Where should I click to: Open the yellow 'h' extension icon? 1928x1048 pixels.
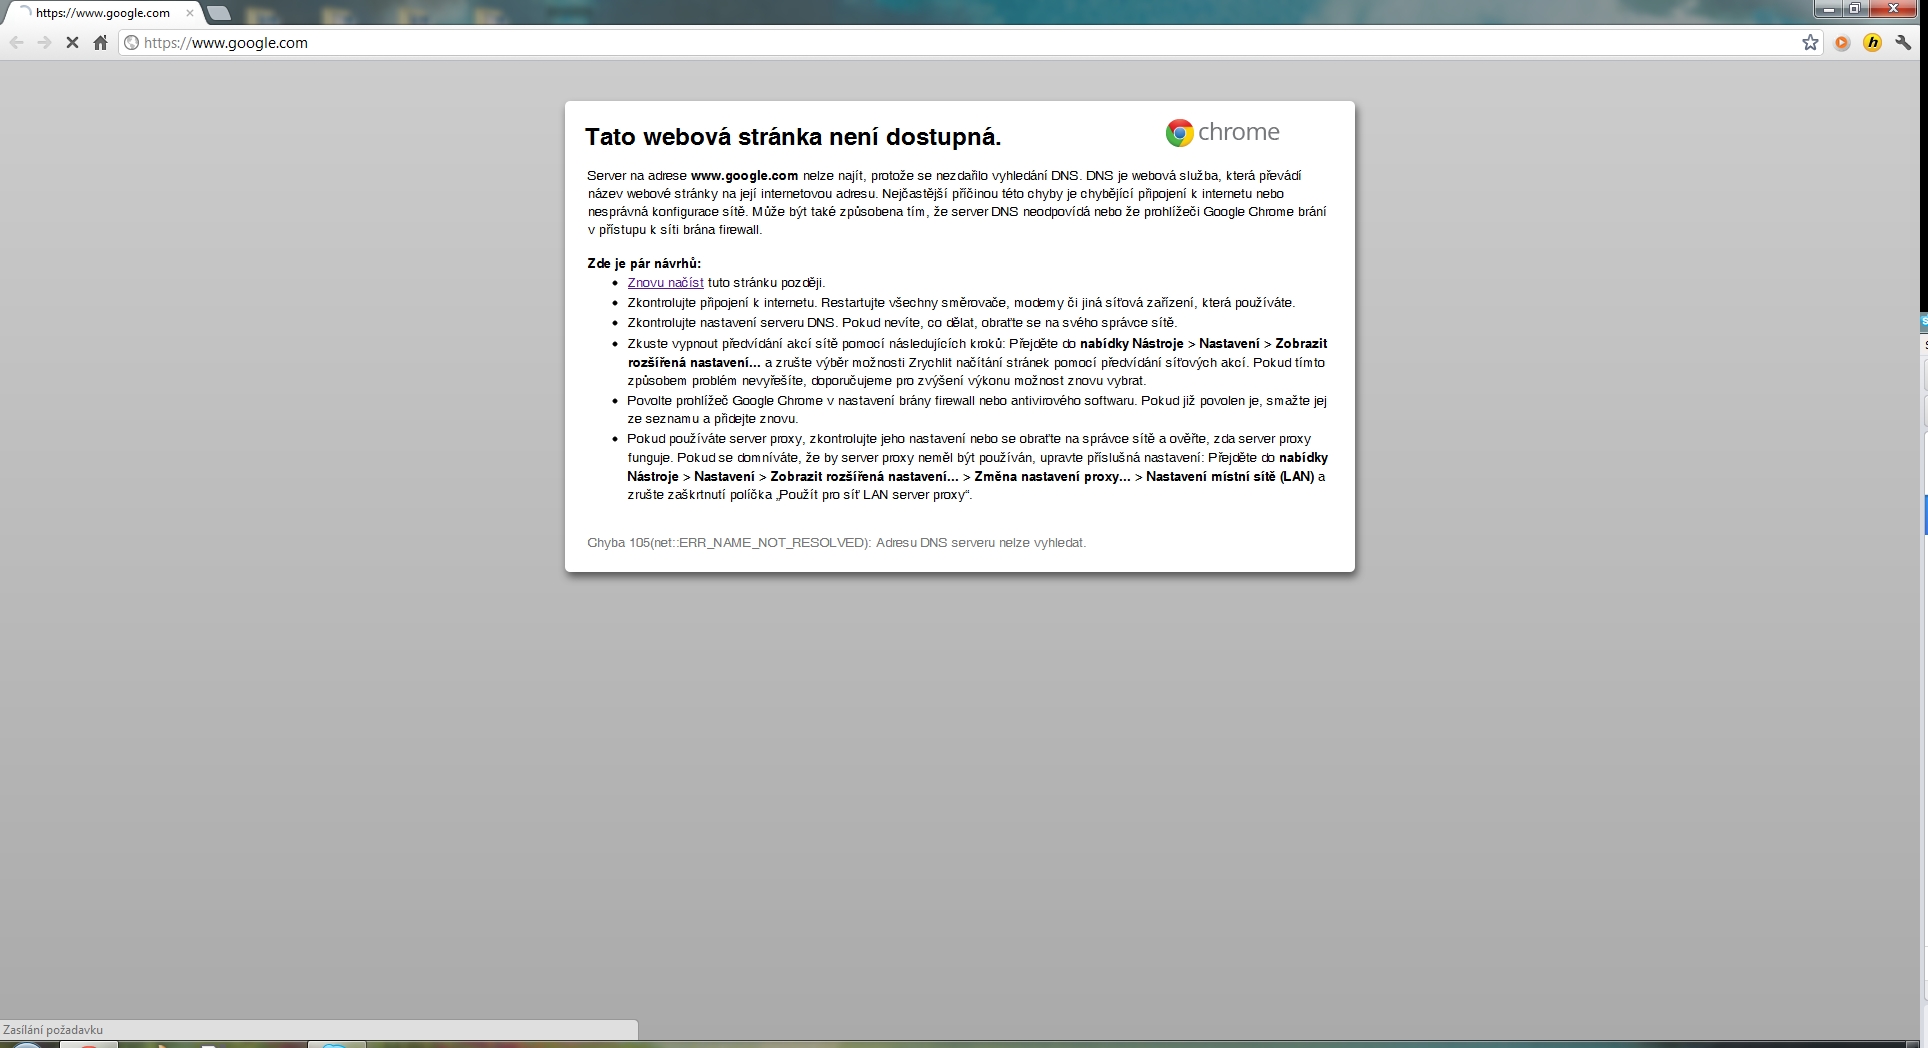[x=1872, y=43]
